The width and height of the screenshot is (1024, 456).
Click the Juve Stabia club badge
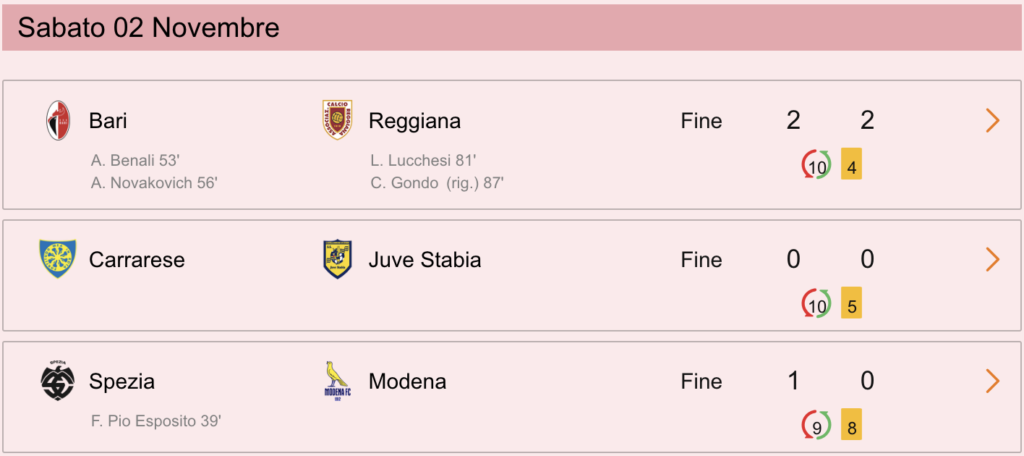coord(338,259)
